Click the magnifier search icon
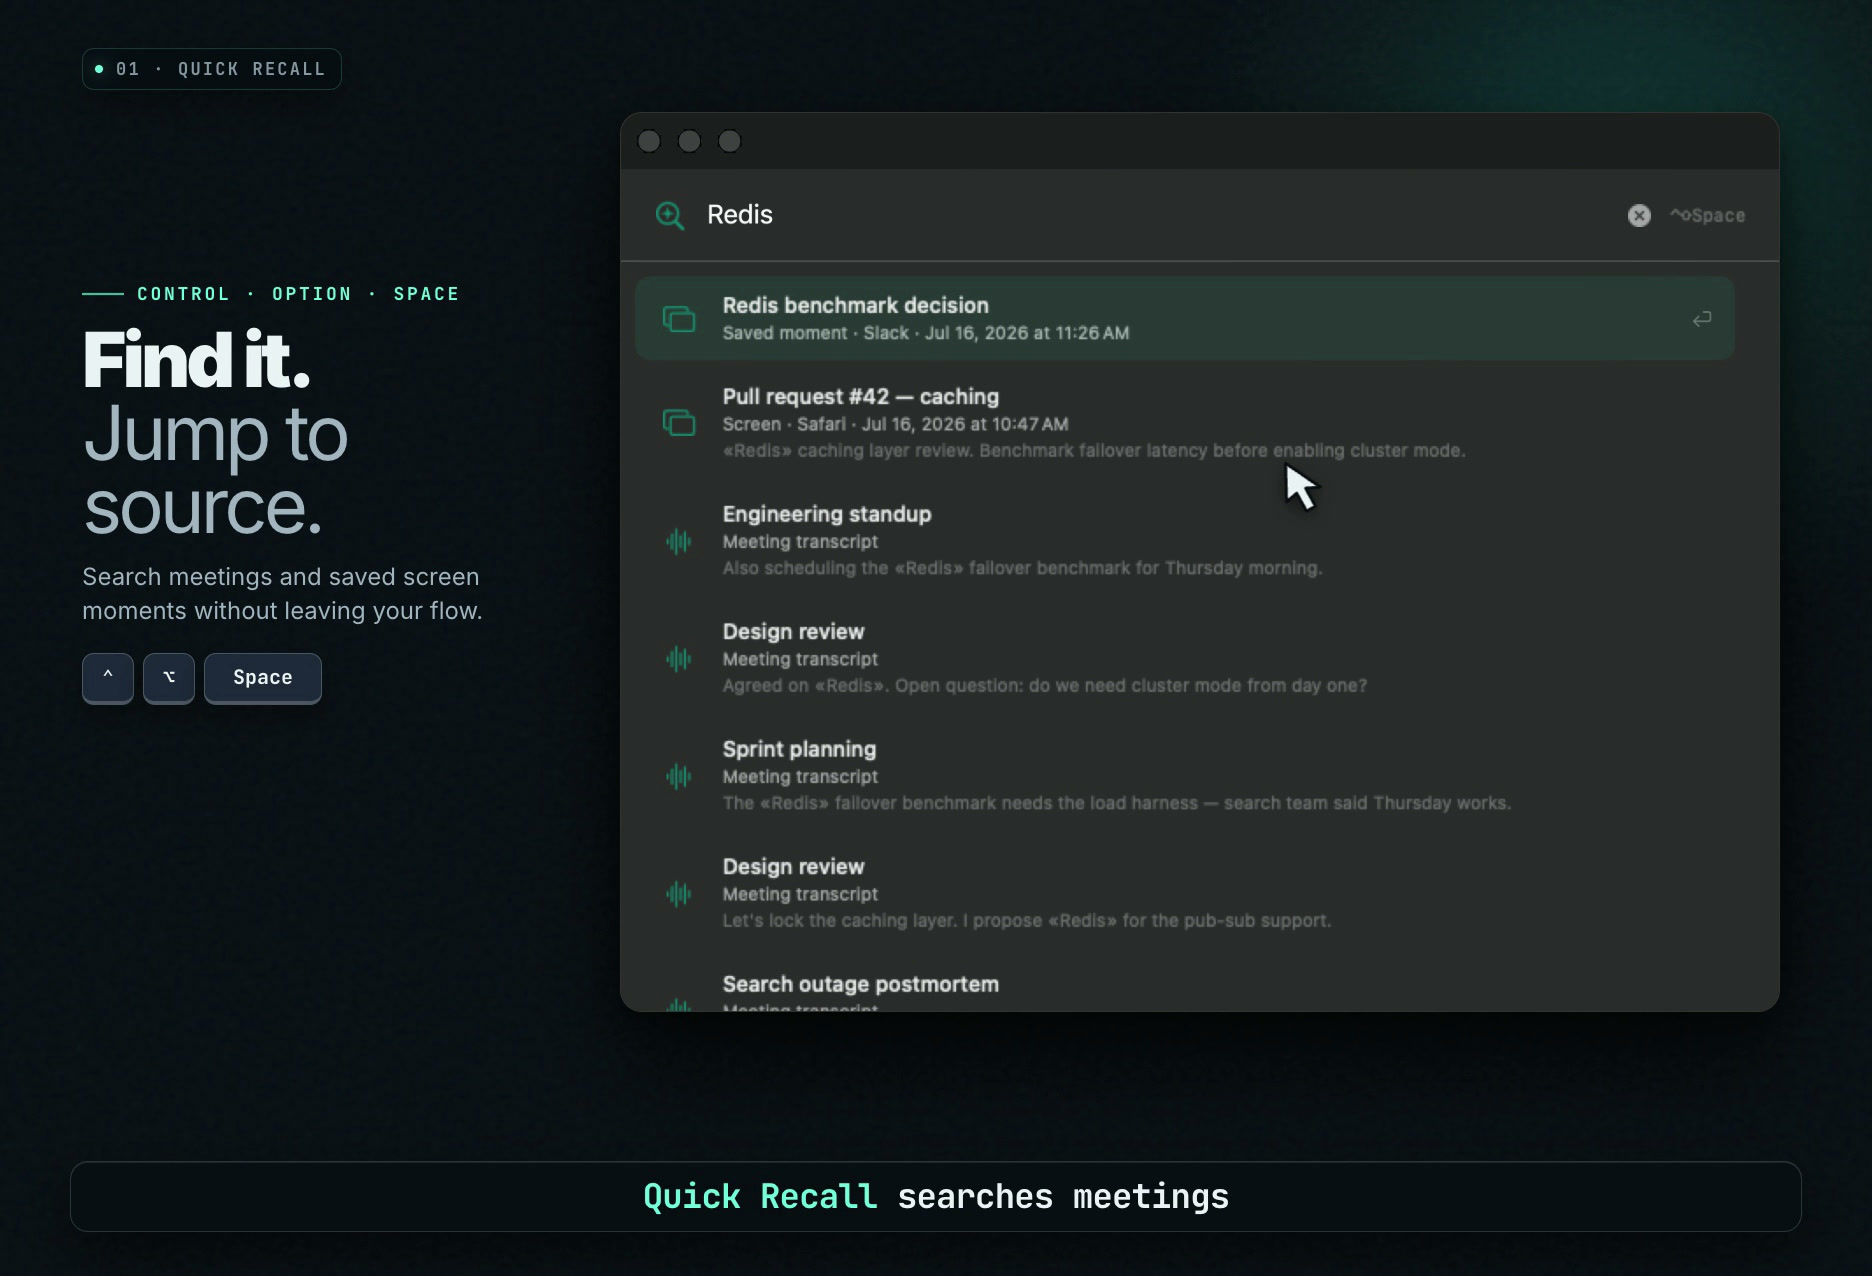The width and height of the screenshot is (1872, 1276). (x=669, y=215)
